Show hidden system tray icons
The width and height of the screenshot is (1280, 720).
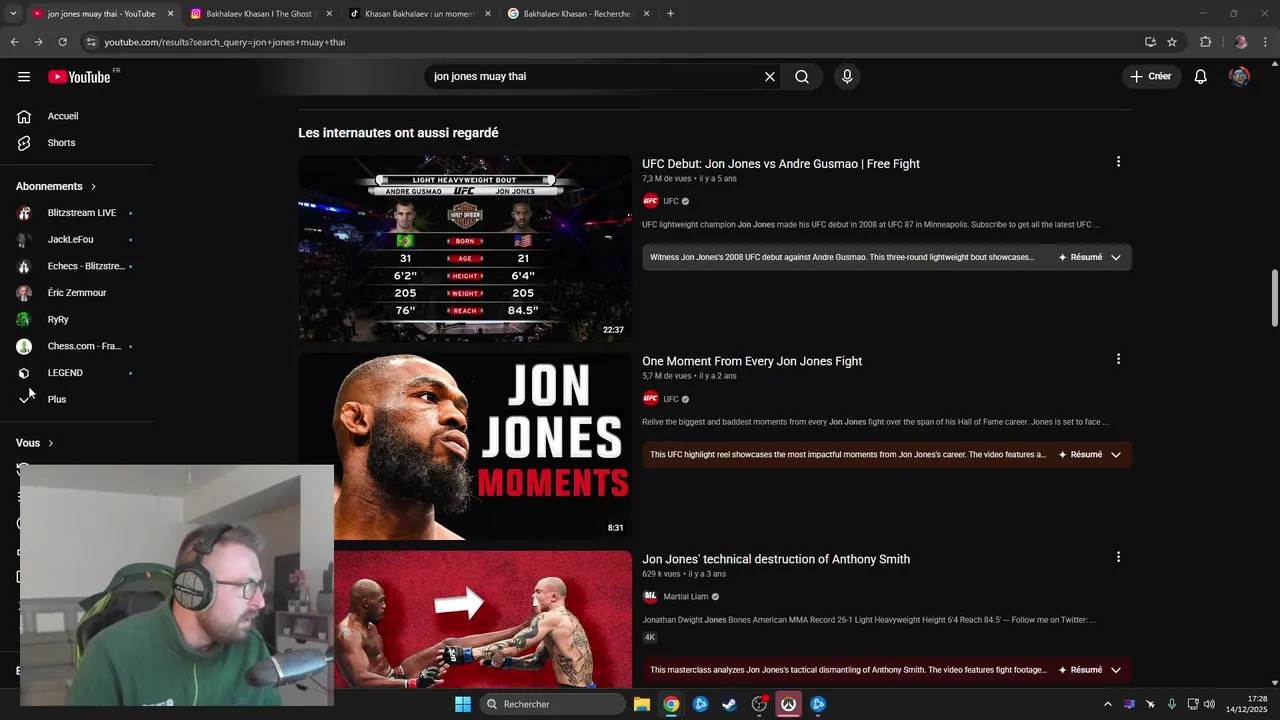coord(1107,704)
